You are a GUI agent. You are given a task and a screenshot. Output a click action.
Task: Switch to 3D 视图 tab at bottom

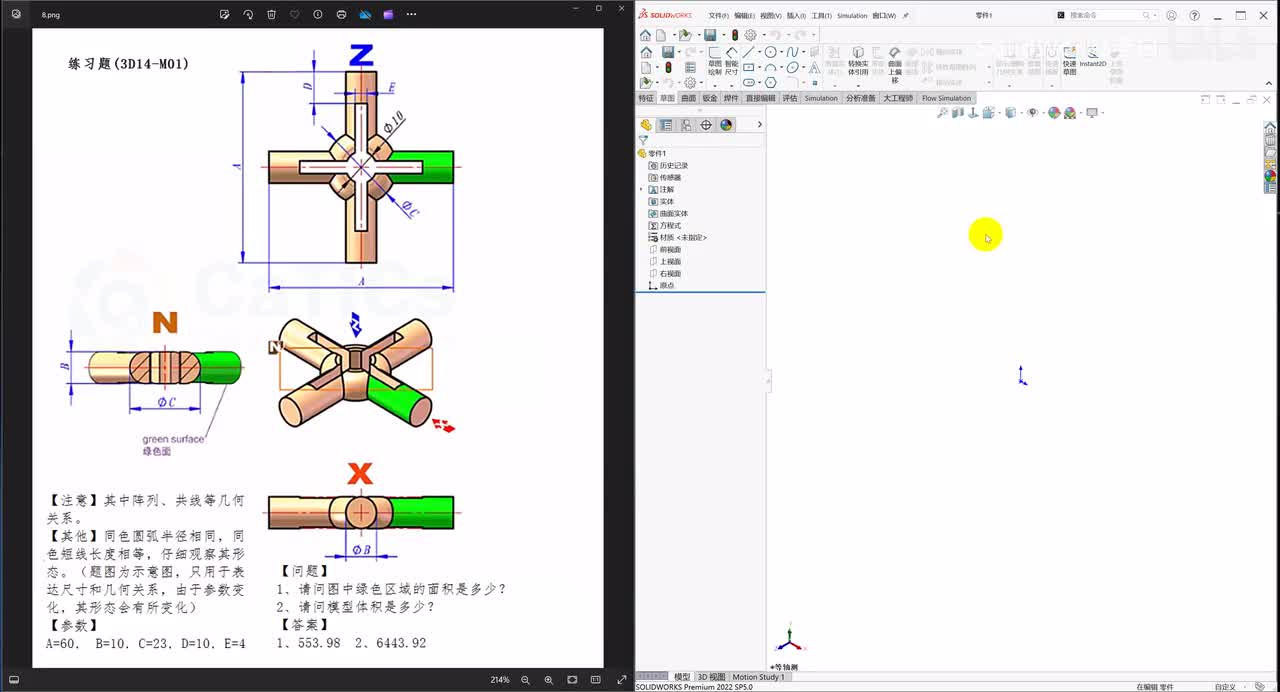[711, 677]
